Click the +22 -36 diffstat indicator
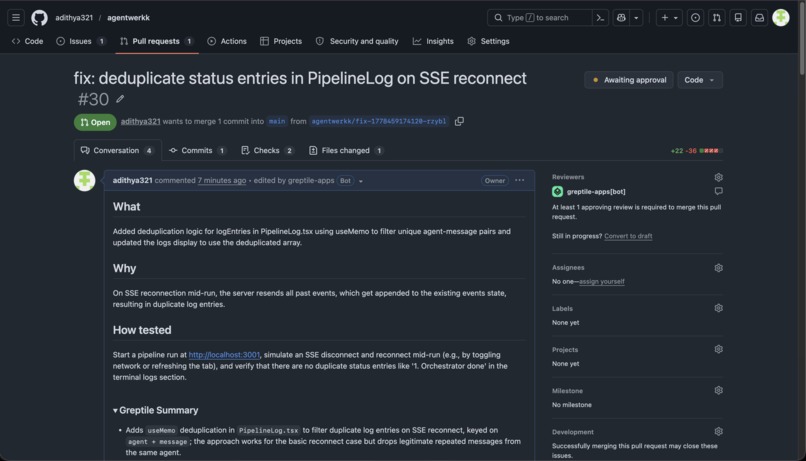Image resolution: width=806 pixels, height=461 pixels. coord(697,151)
